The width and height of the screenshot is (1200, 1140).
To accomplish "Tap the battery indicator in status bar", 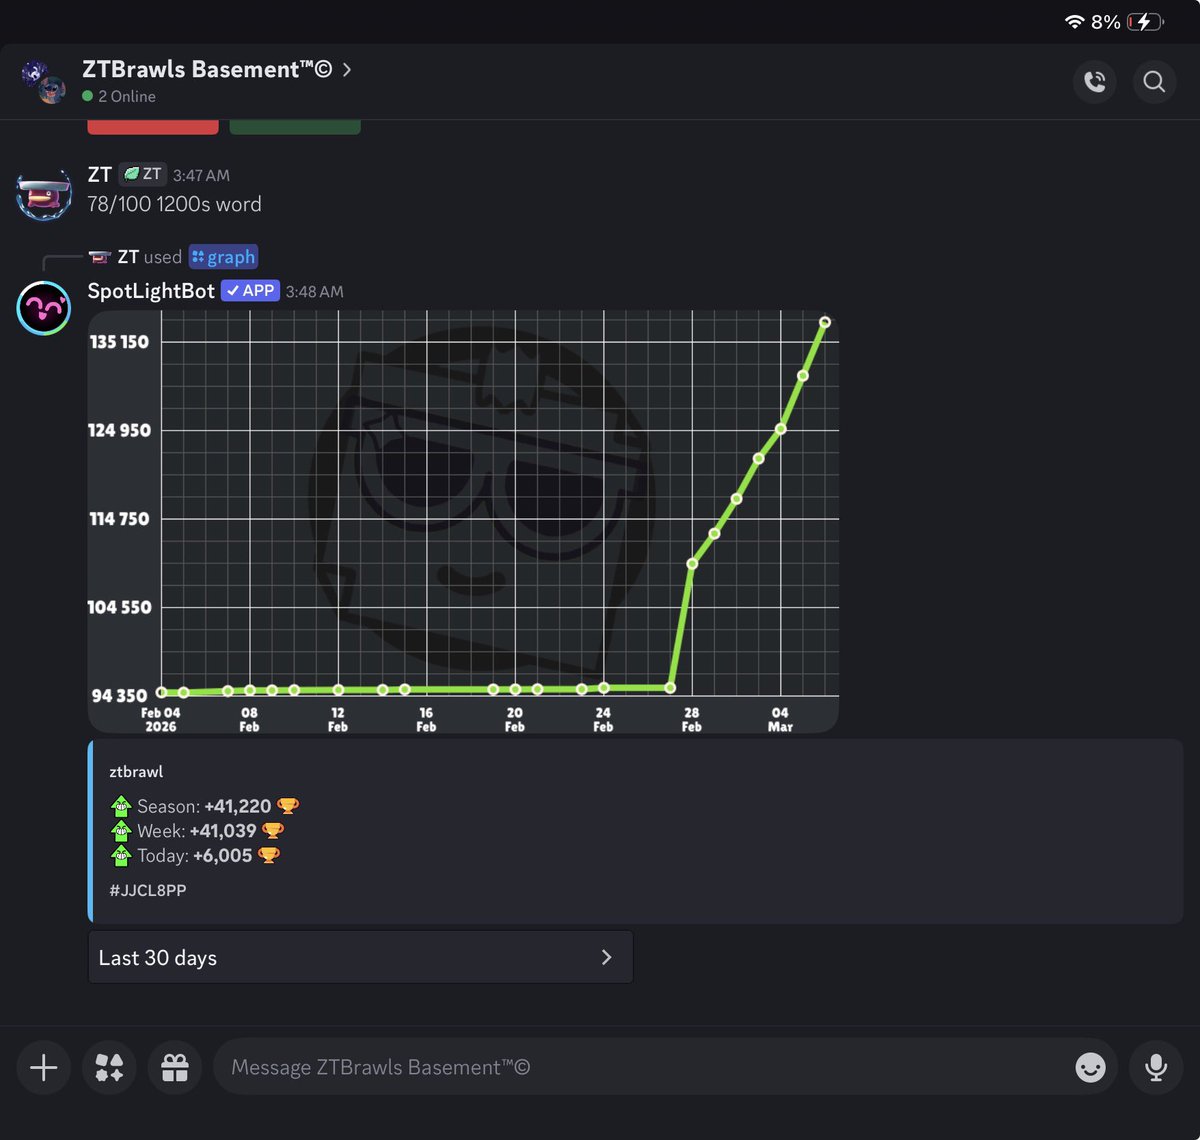I will [1144, 22].
